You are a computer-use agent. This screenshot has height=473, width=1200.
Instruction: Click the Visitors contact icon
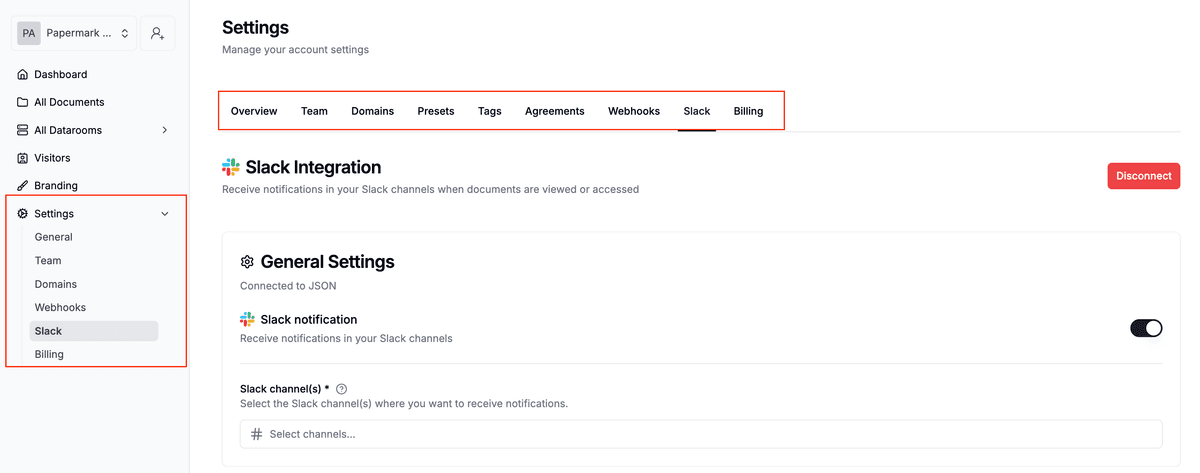[23, 158]
